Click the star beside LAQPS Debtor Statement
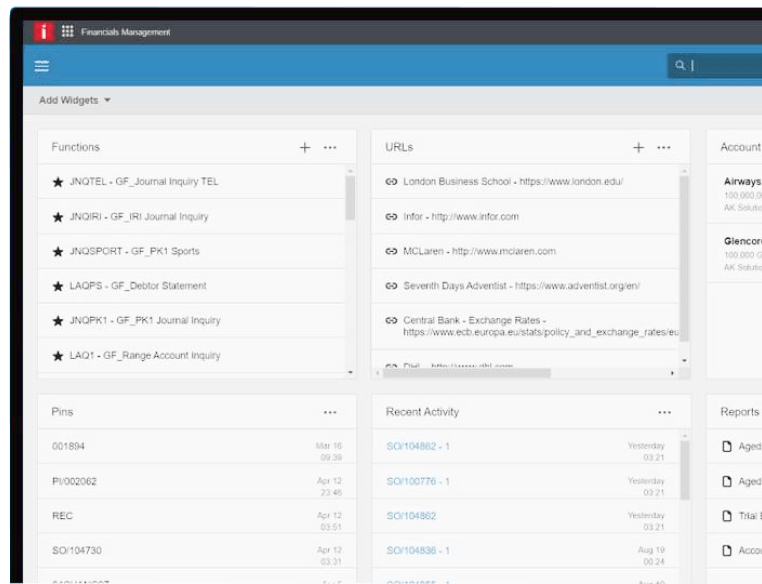Image resolution: width=762 pixels, height=584 pixels. tap(58, 286)
